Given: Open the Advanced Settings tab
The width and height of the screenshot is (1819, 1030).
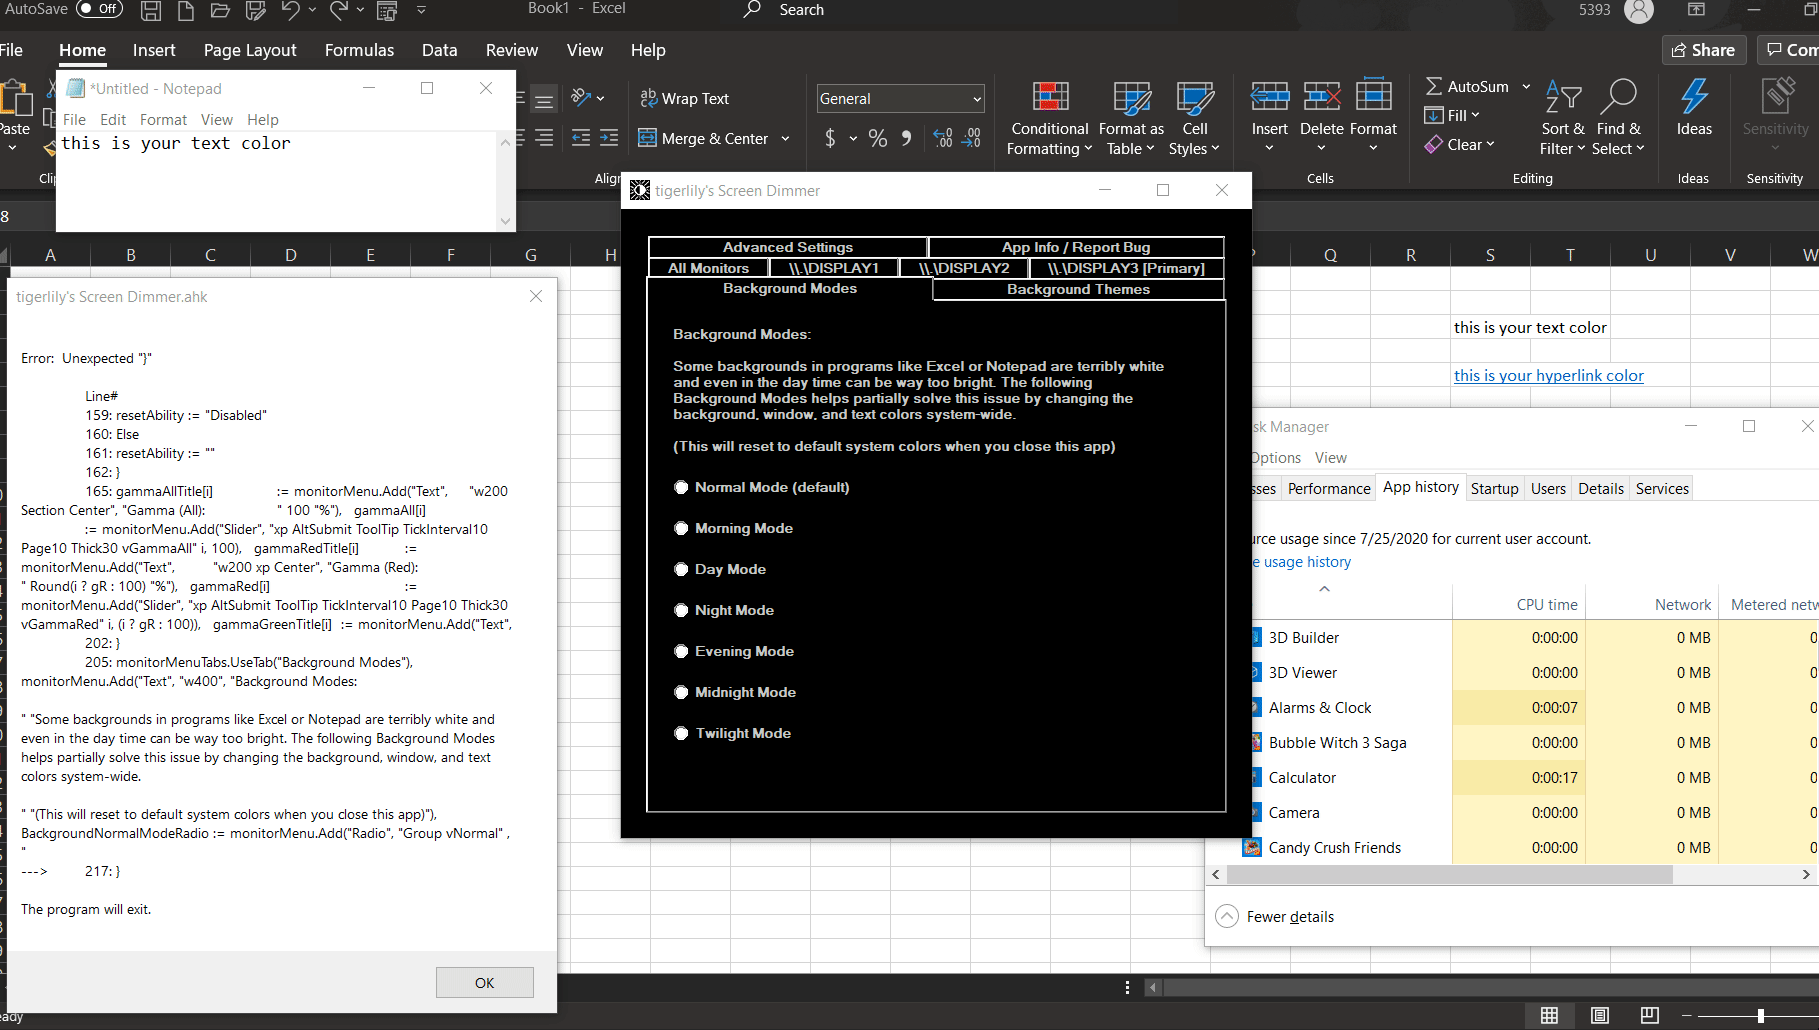Looking at the screenshot, I should point(788,247).
